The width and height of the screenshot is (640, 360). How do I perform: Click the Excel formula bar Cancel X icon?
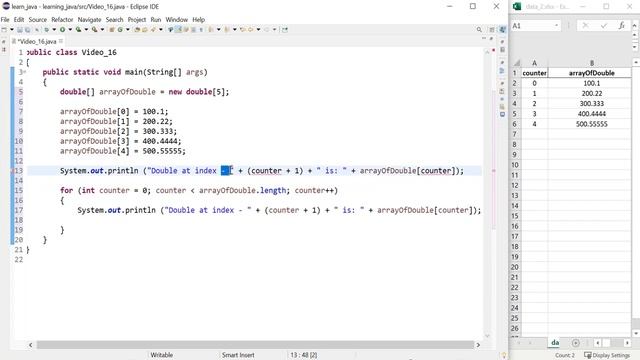point(585,25)
